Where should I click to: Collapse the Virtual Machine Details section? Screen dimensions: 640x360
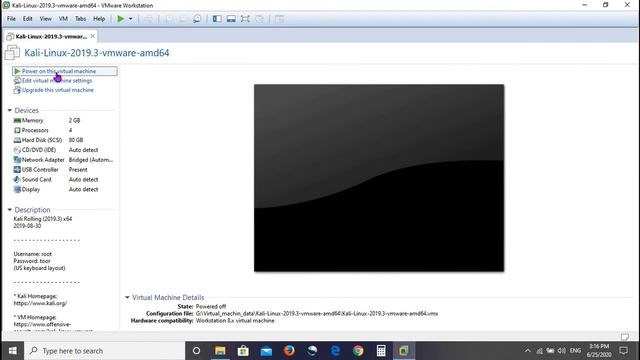point(127,298)
